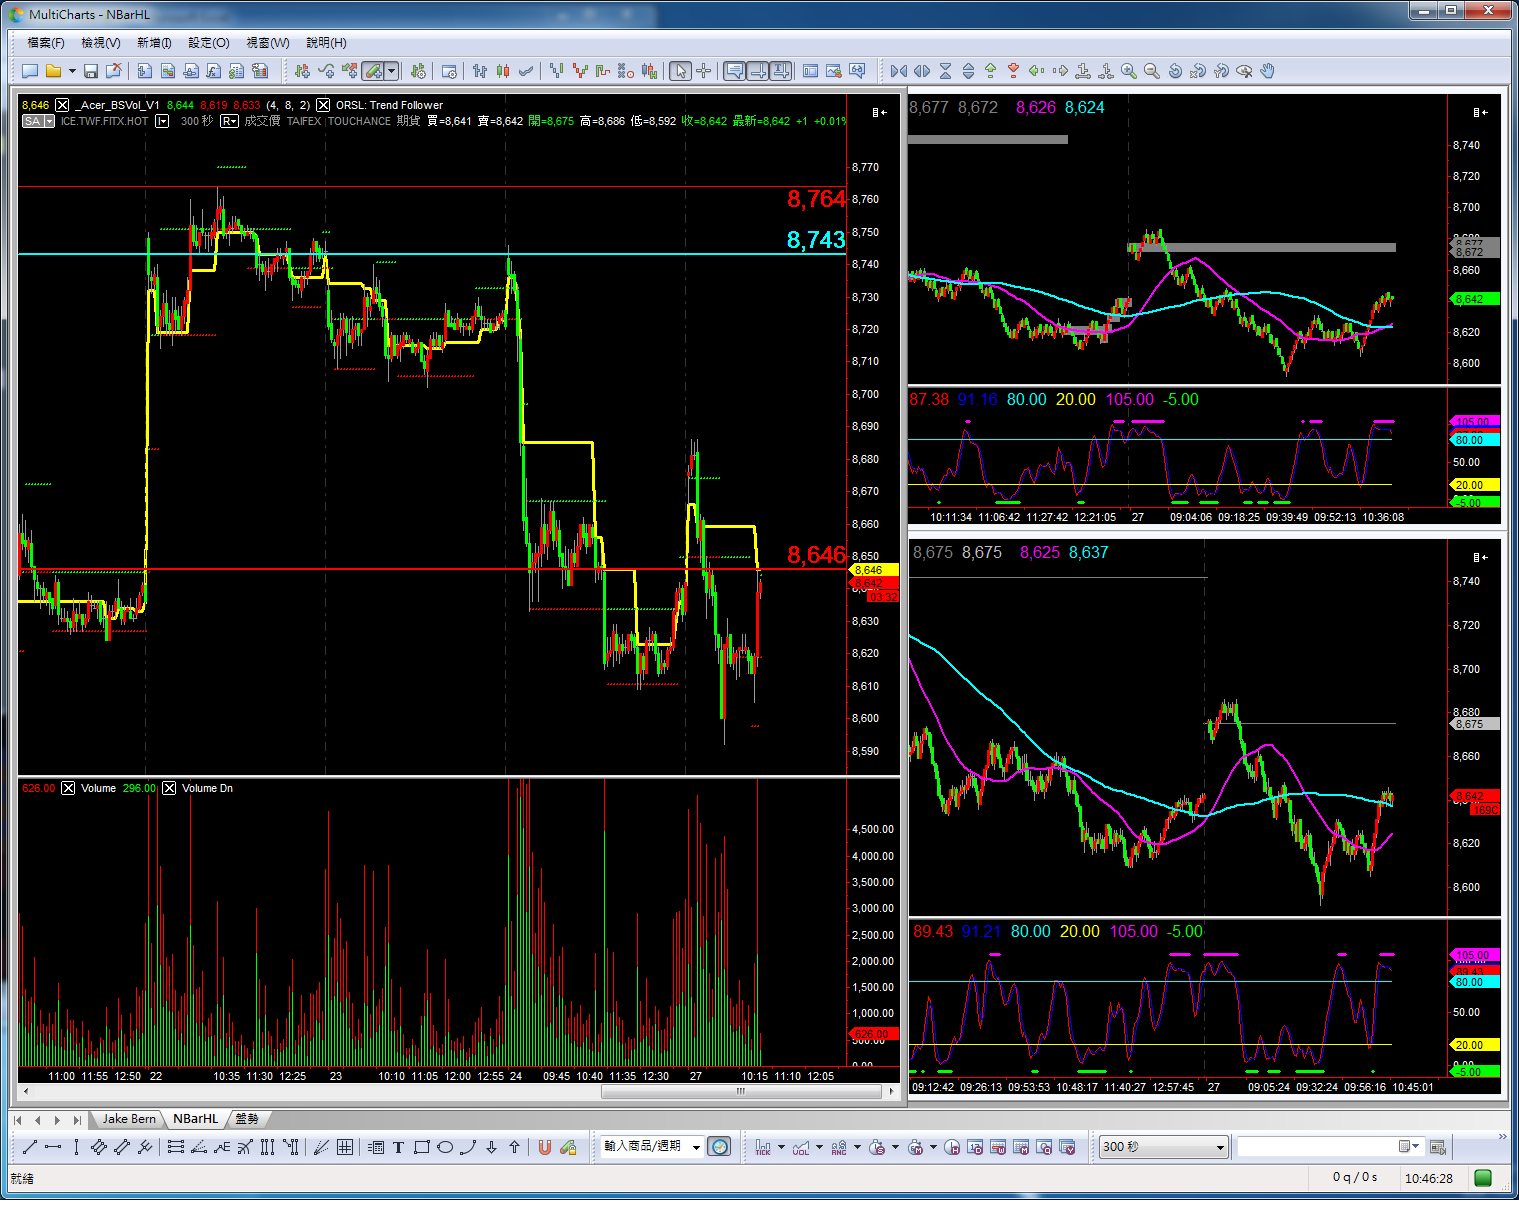Click the 8,743 cyan level label
1519x1217 pixels.
pyautogui.click(x=816, y=240)
